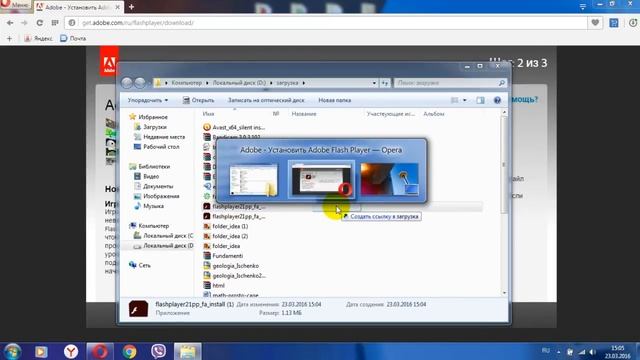Click the Explorer forward arrow button
Screen dimensions: 640x360
tap(140, 83)
